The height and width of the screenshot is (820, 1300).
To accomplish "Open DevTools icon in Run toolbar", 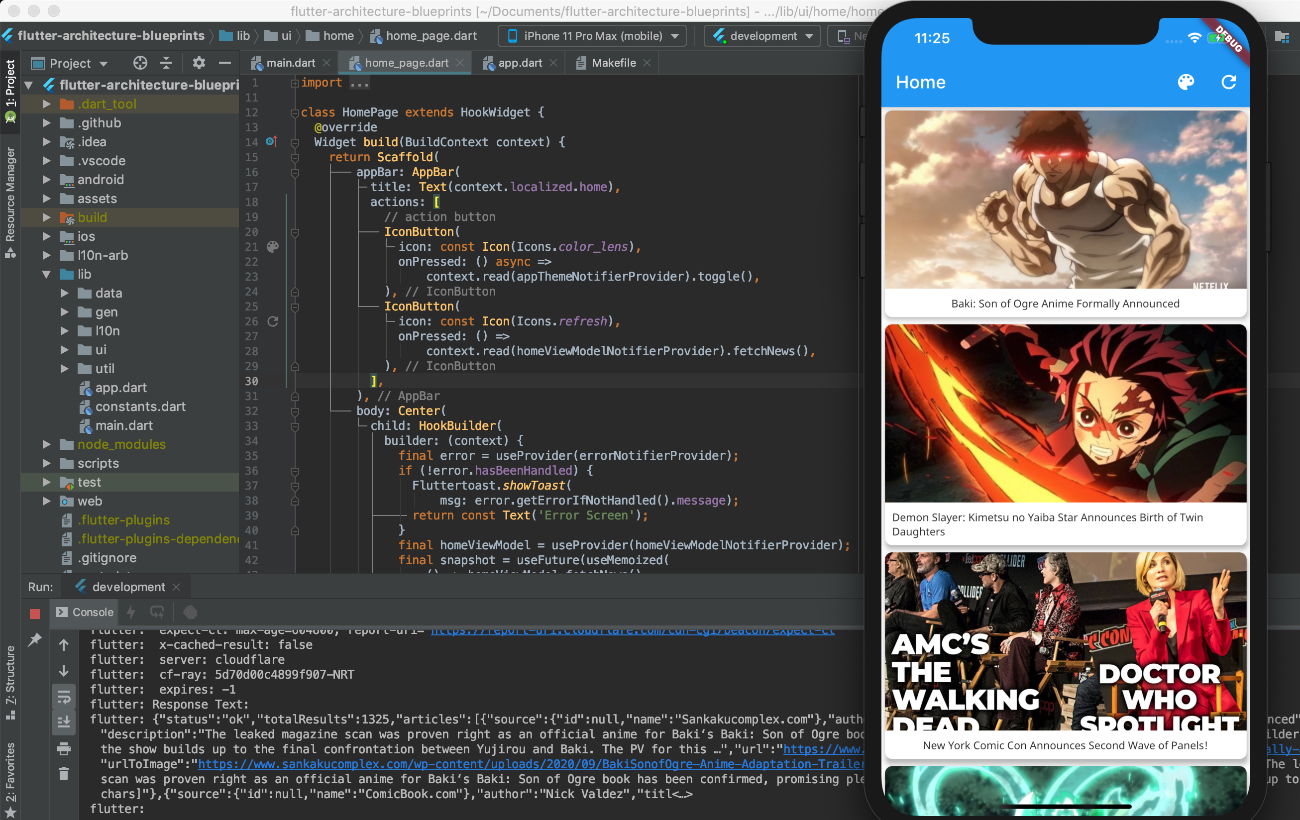I will (x=190, y=612).
